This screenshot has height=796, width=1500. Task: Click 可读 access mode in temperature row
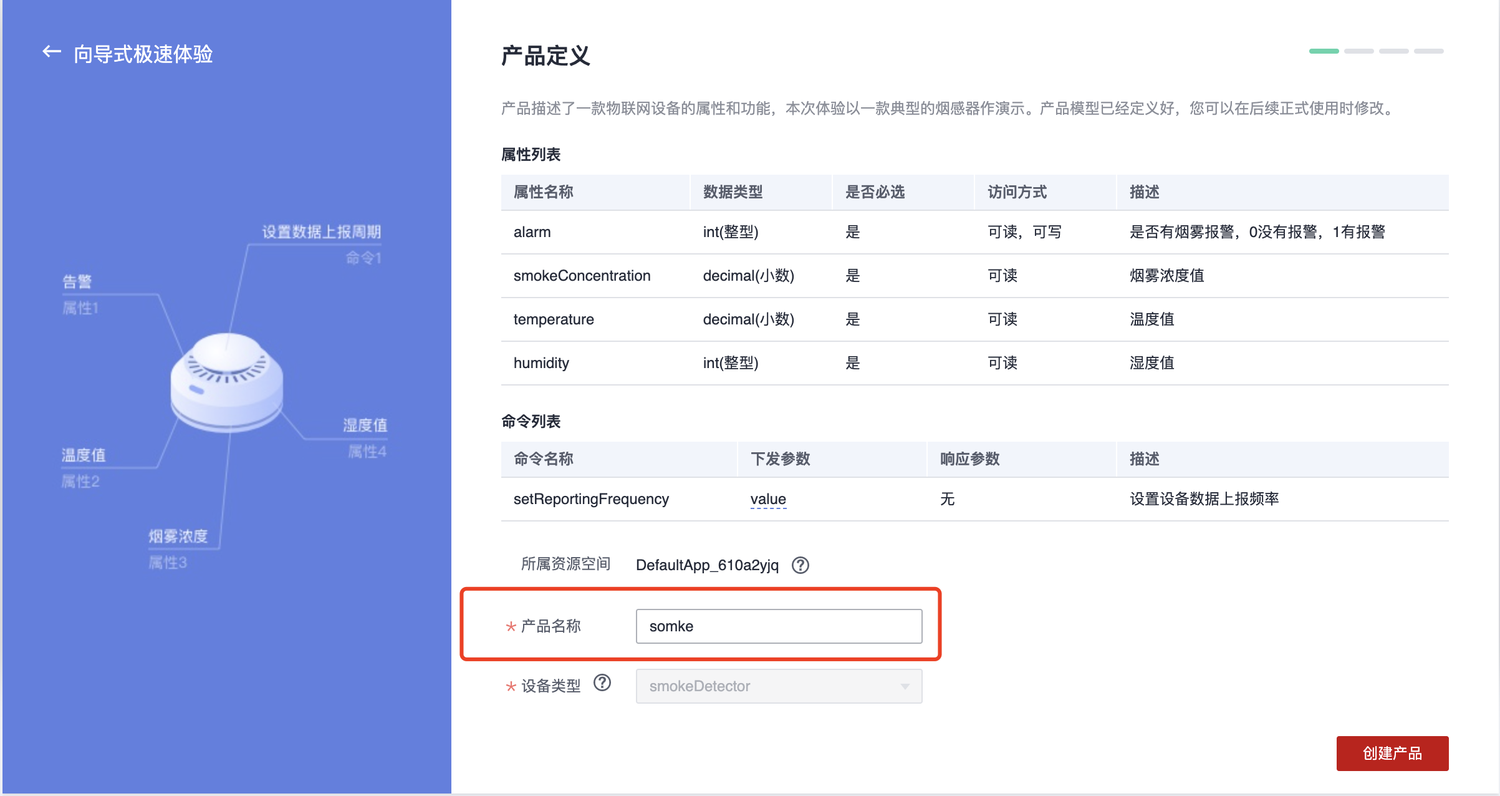coord(1002,319)
